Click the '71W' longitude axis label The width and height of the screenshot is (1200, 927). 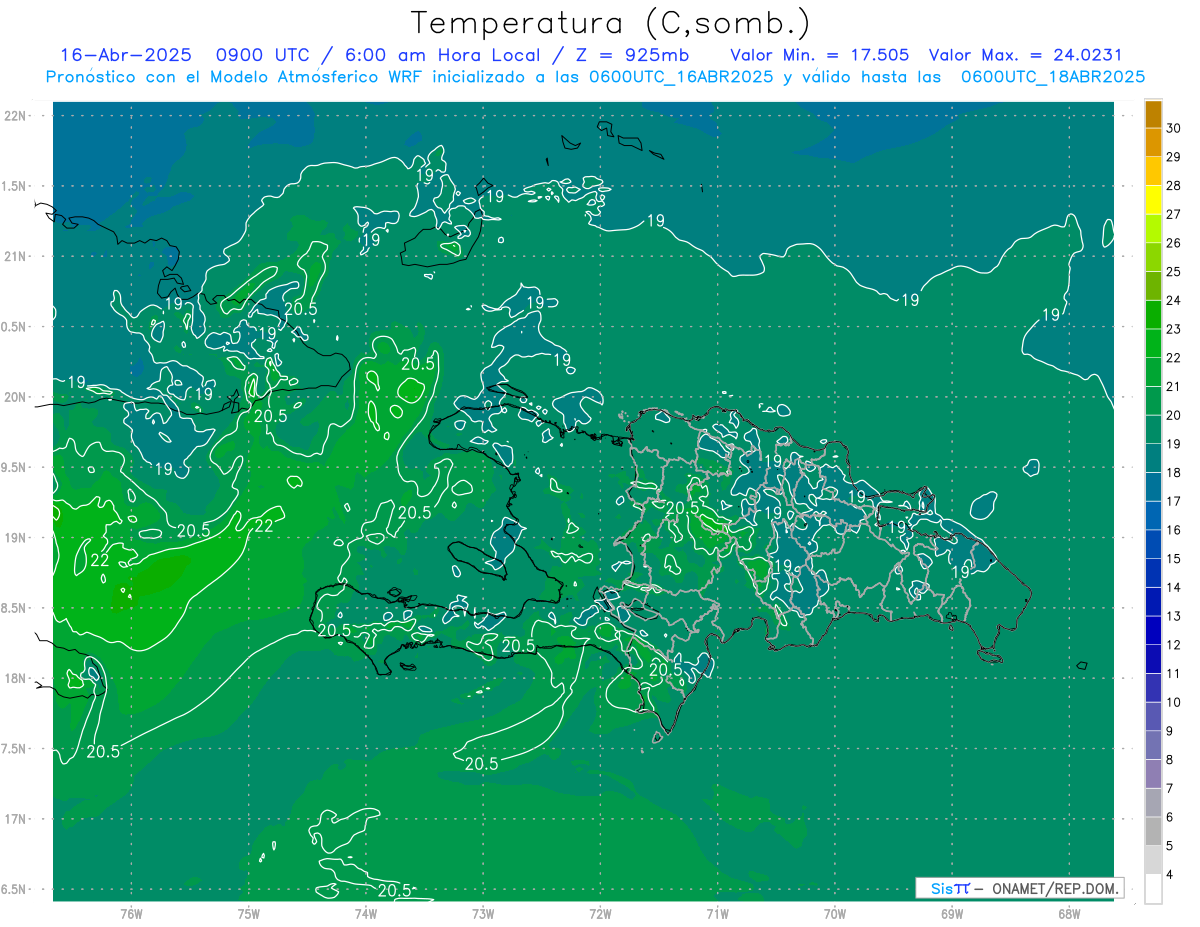(x=717, y=913)
